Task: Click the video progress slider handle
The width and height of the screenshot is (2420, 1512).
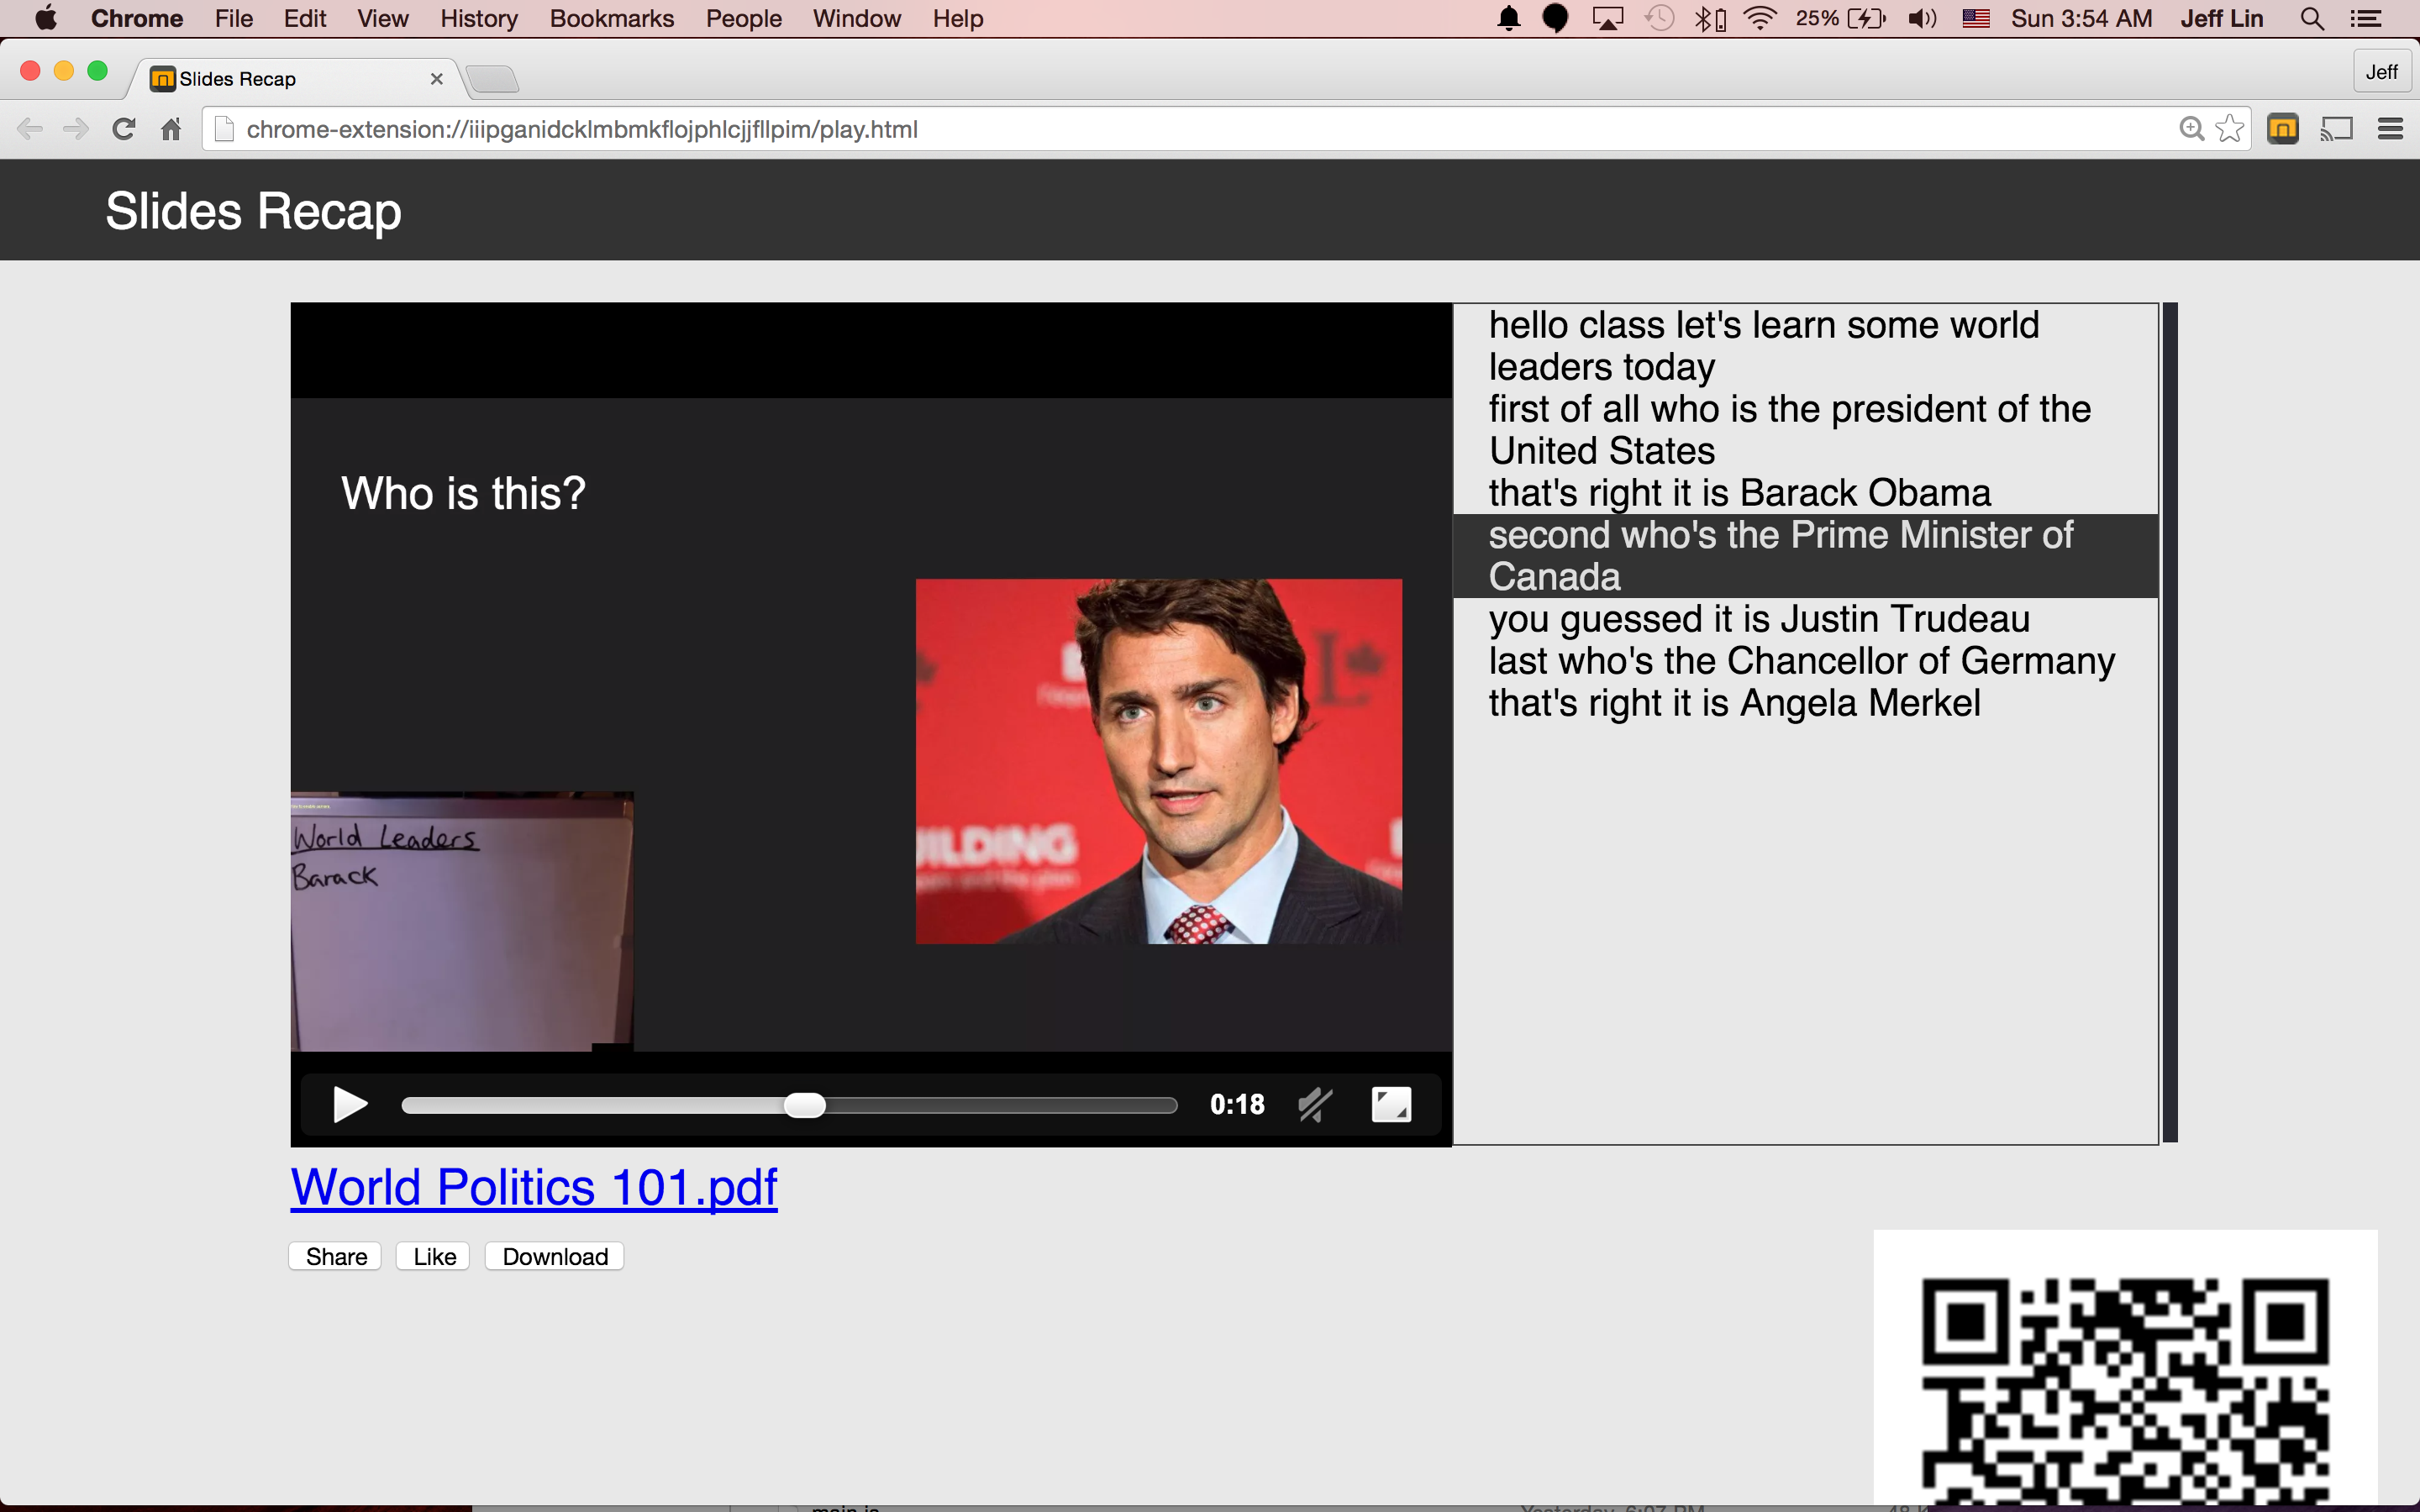Action: [x=804, y=1105]
